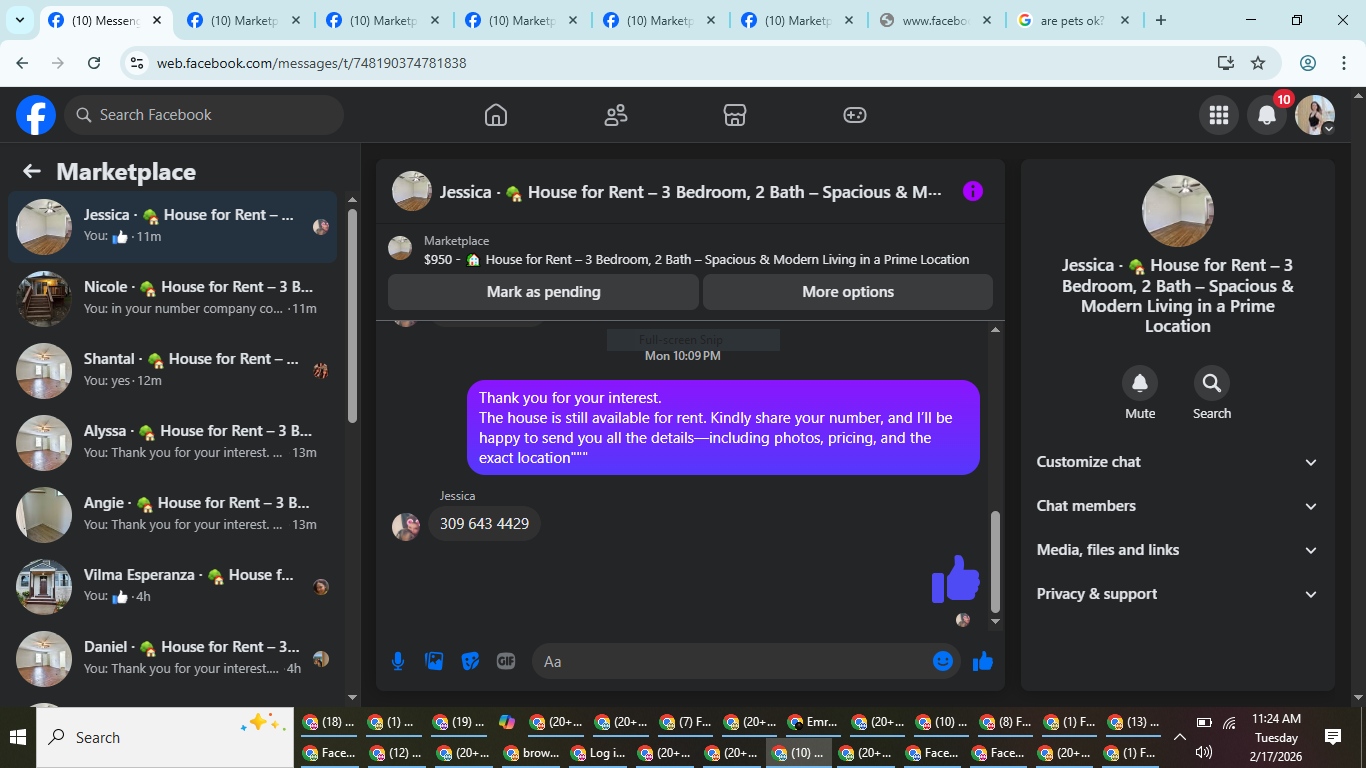Click the taskbar volume speaker icon
Image resolution: width=1366 pixels, height=768 pixels.
(1204, 752)
